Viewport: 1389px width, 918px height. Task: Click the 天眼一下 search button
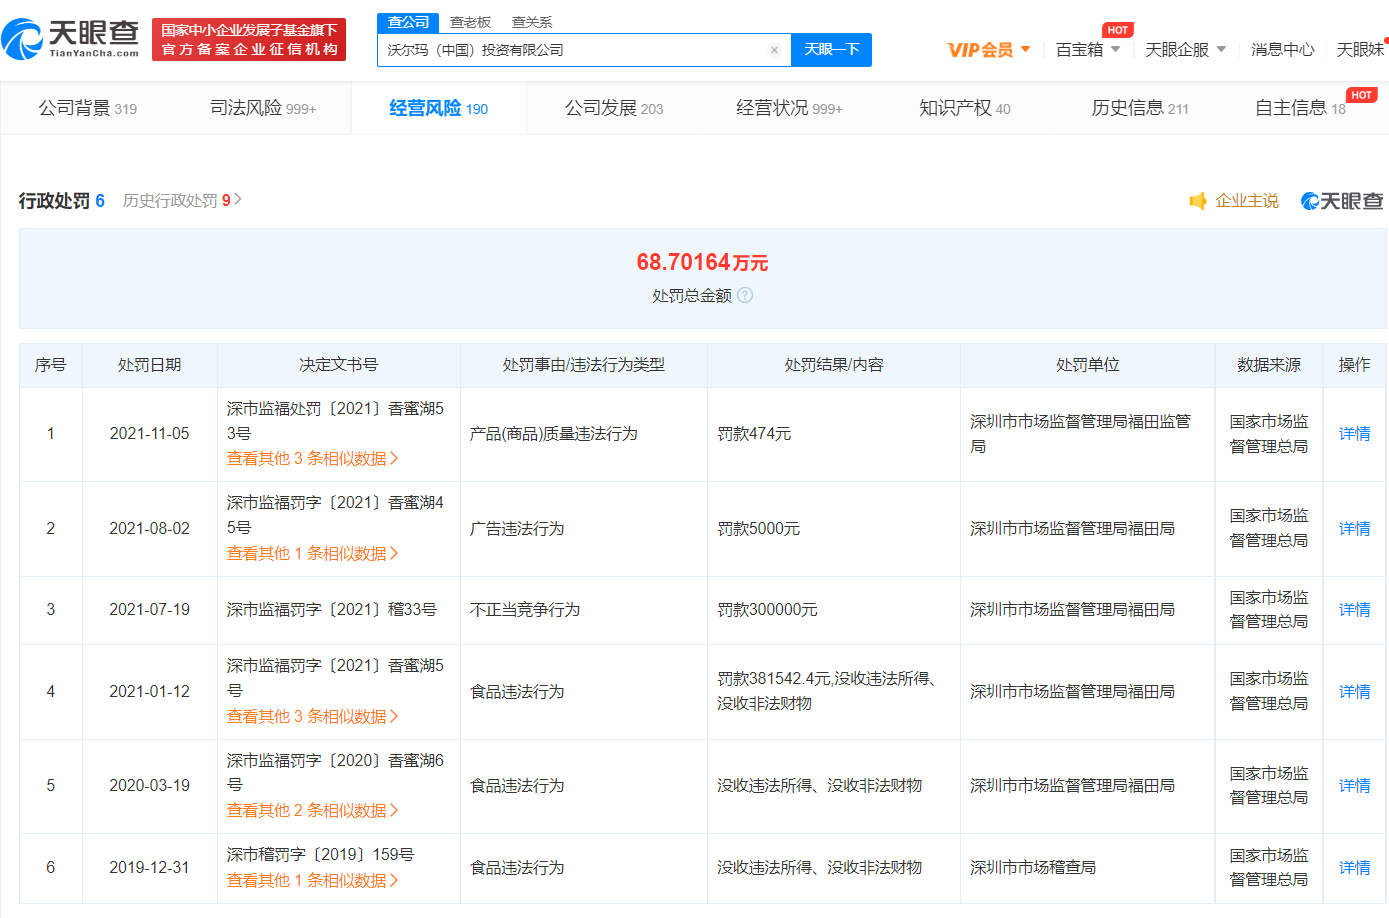coord(831,50)
